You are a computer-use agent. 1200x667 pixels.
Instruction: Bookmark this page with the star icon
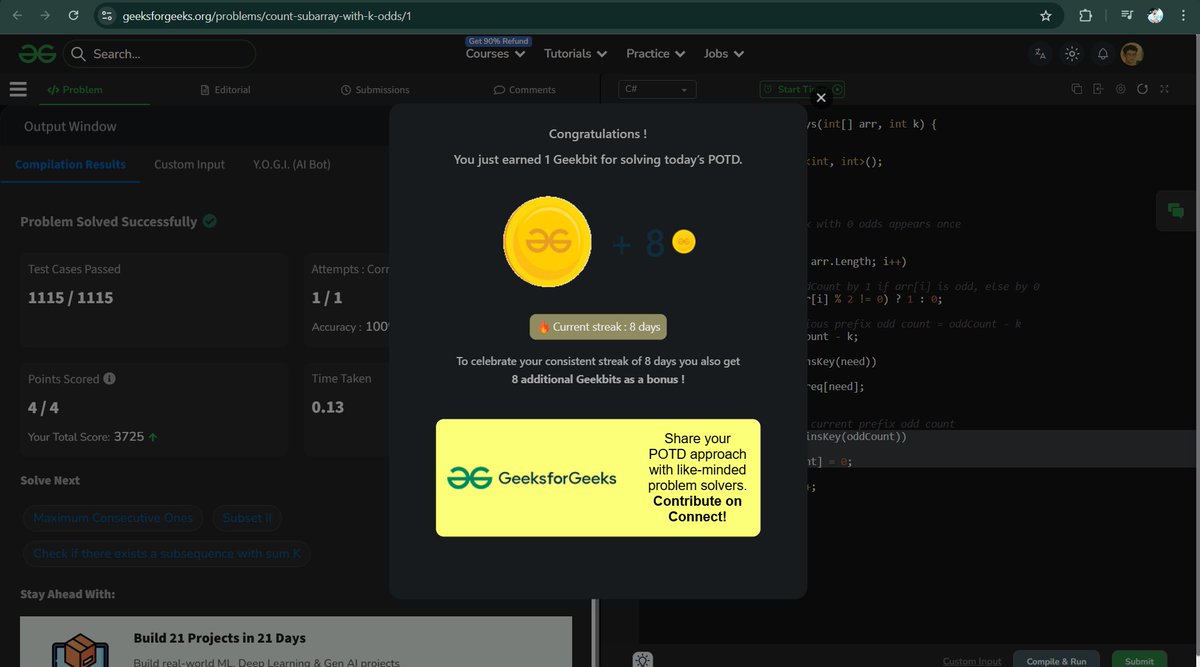tap(1046, 16)
